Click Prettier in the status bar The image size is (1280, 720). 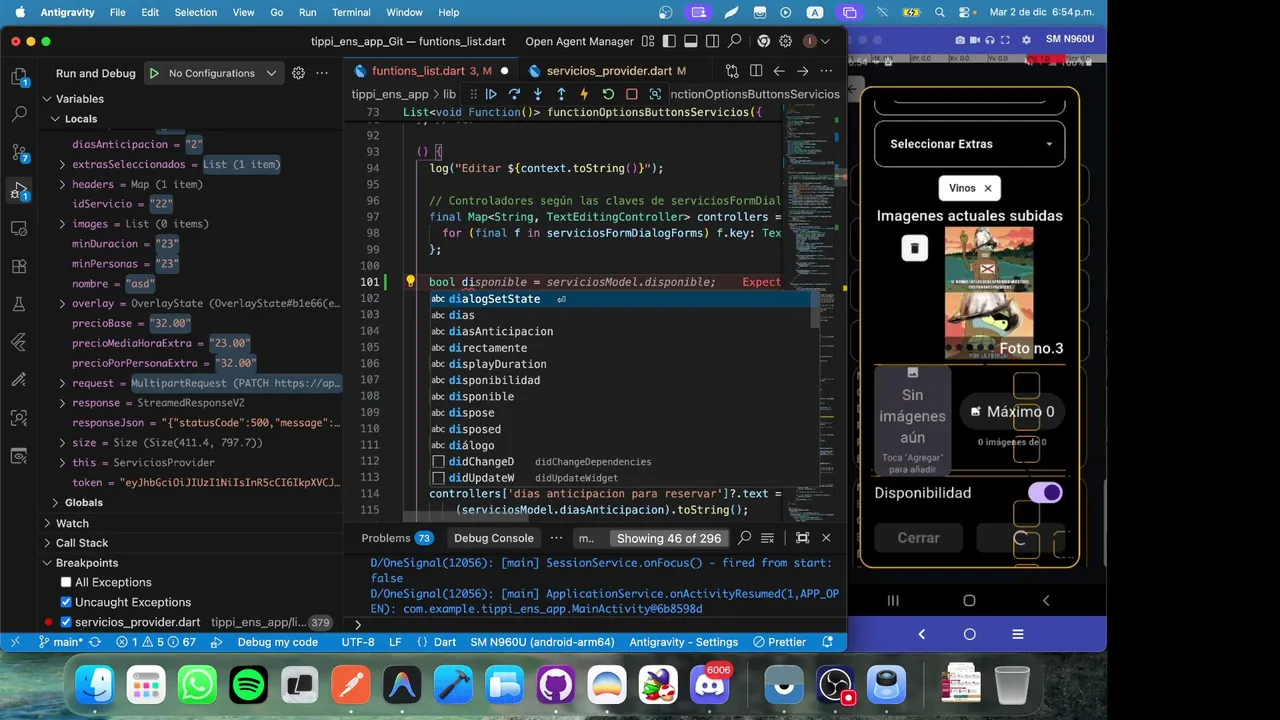[x=779, y=642]
